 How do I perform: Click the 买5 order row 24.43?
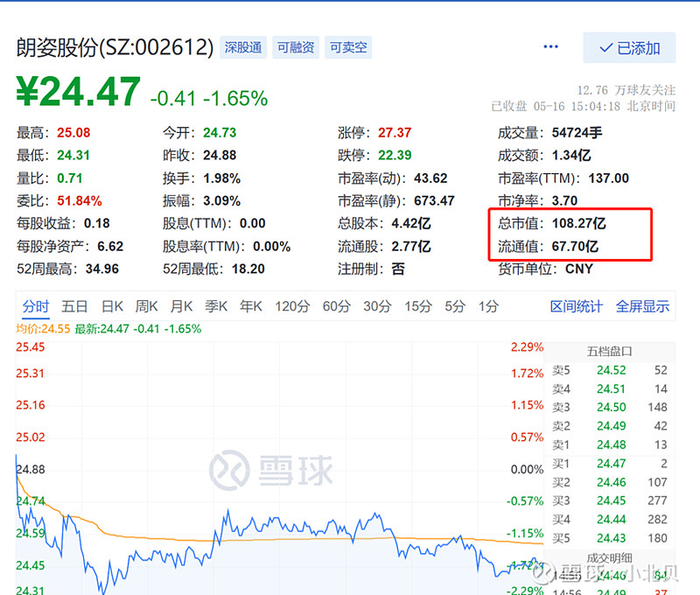pos(610,538)
